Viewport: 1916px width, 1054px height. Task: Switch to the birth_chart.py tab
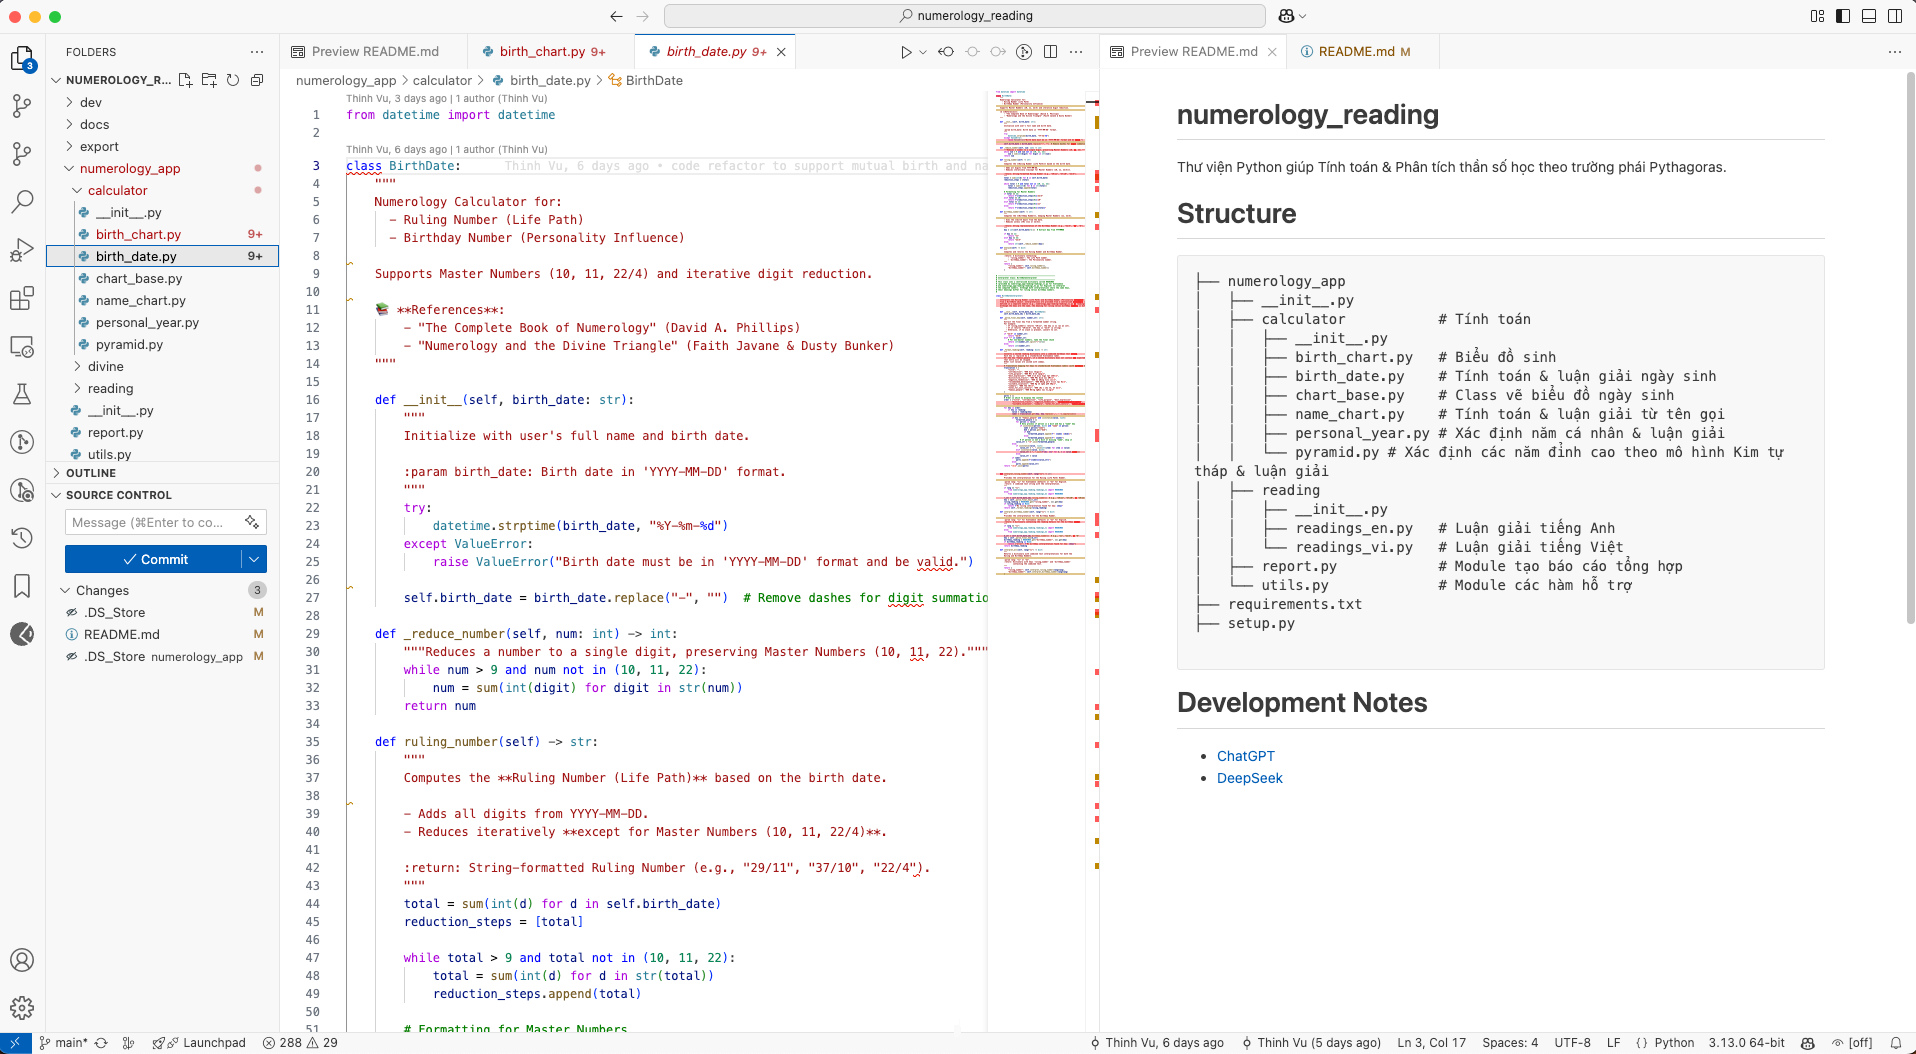click(x=545, y=51)
